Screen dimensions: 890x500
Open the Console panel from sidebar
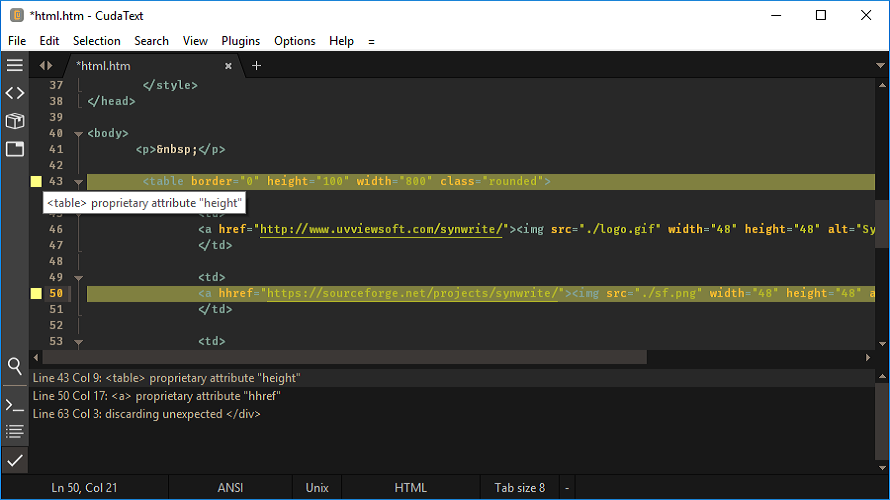[x=14, y=405]
